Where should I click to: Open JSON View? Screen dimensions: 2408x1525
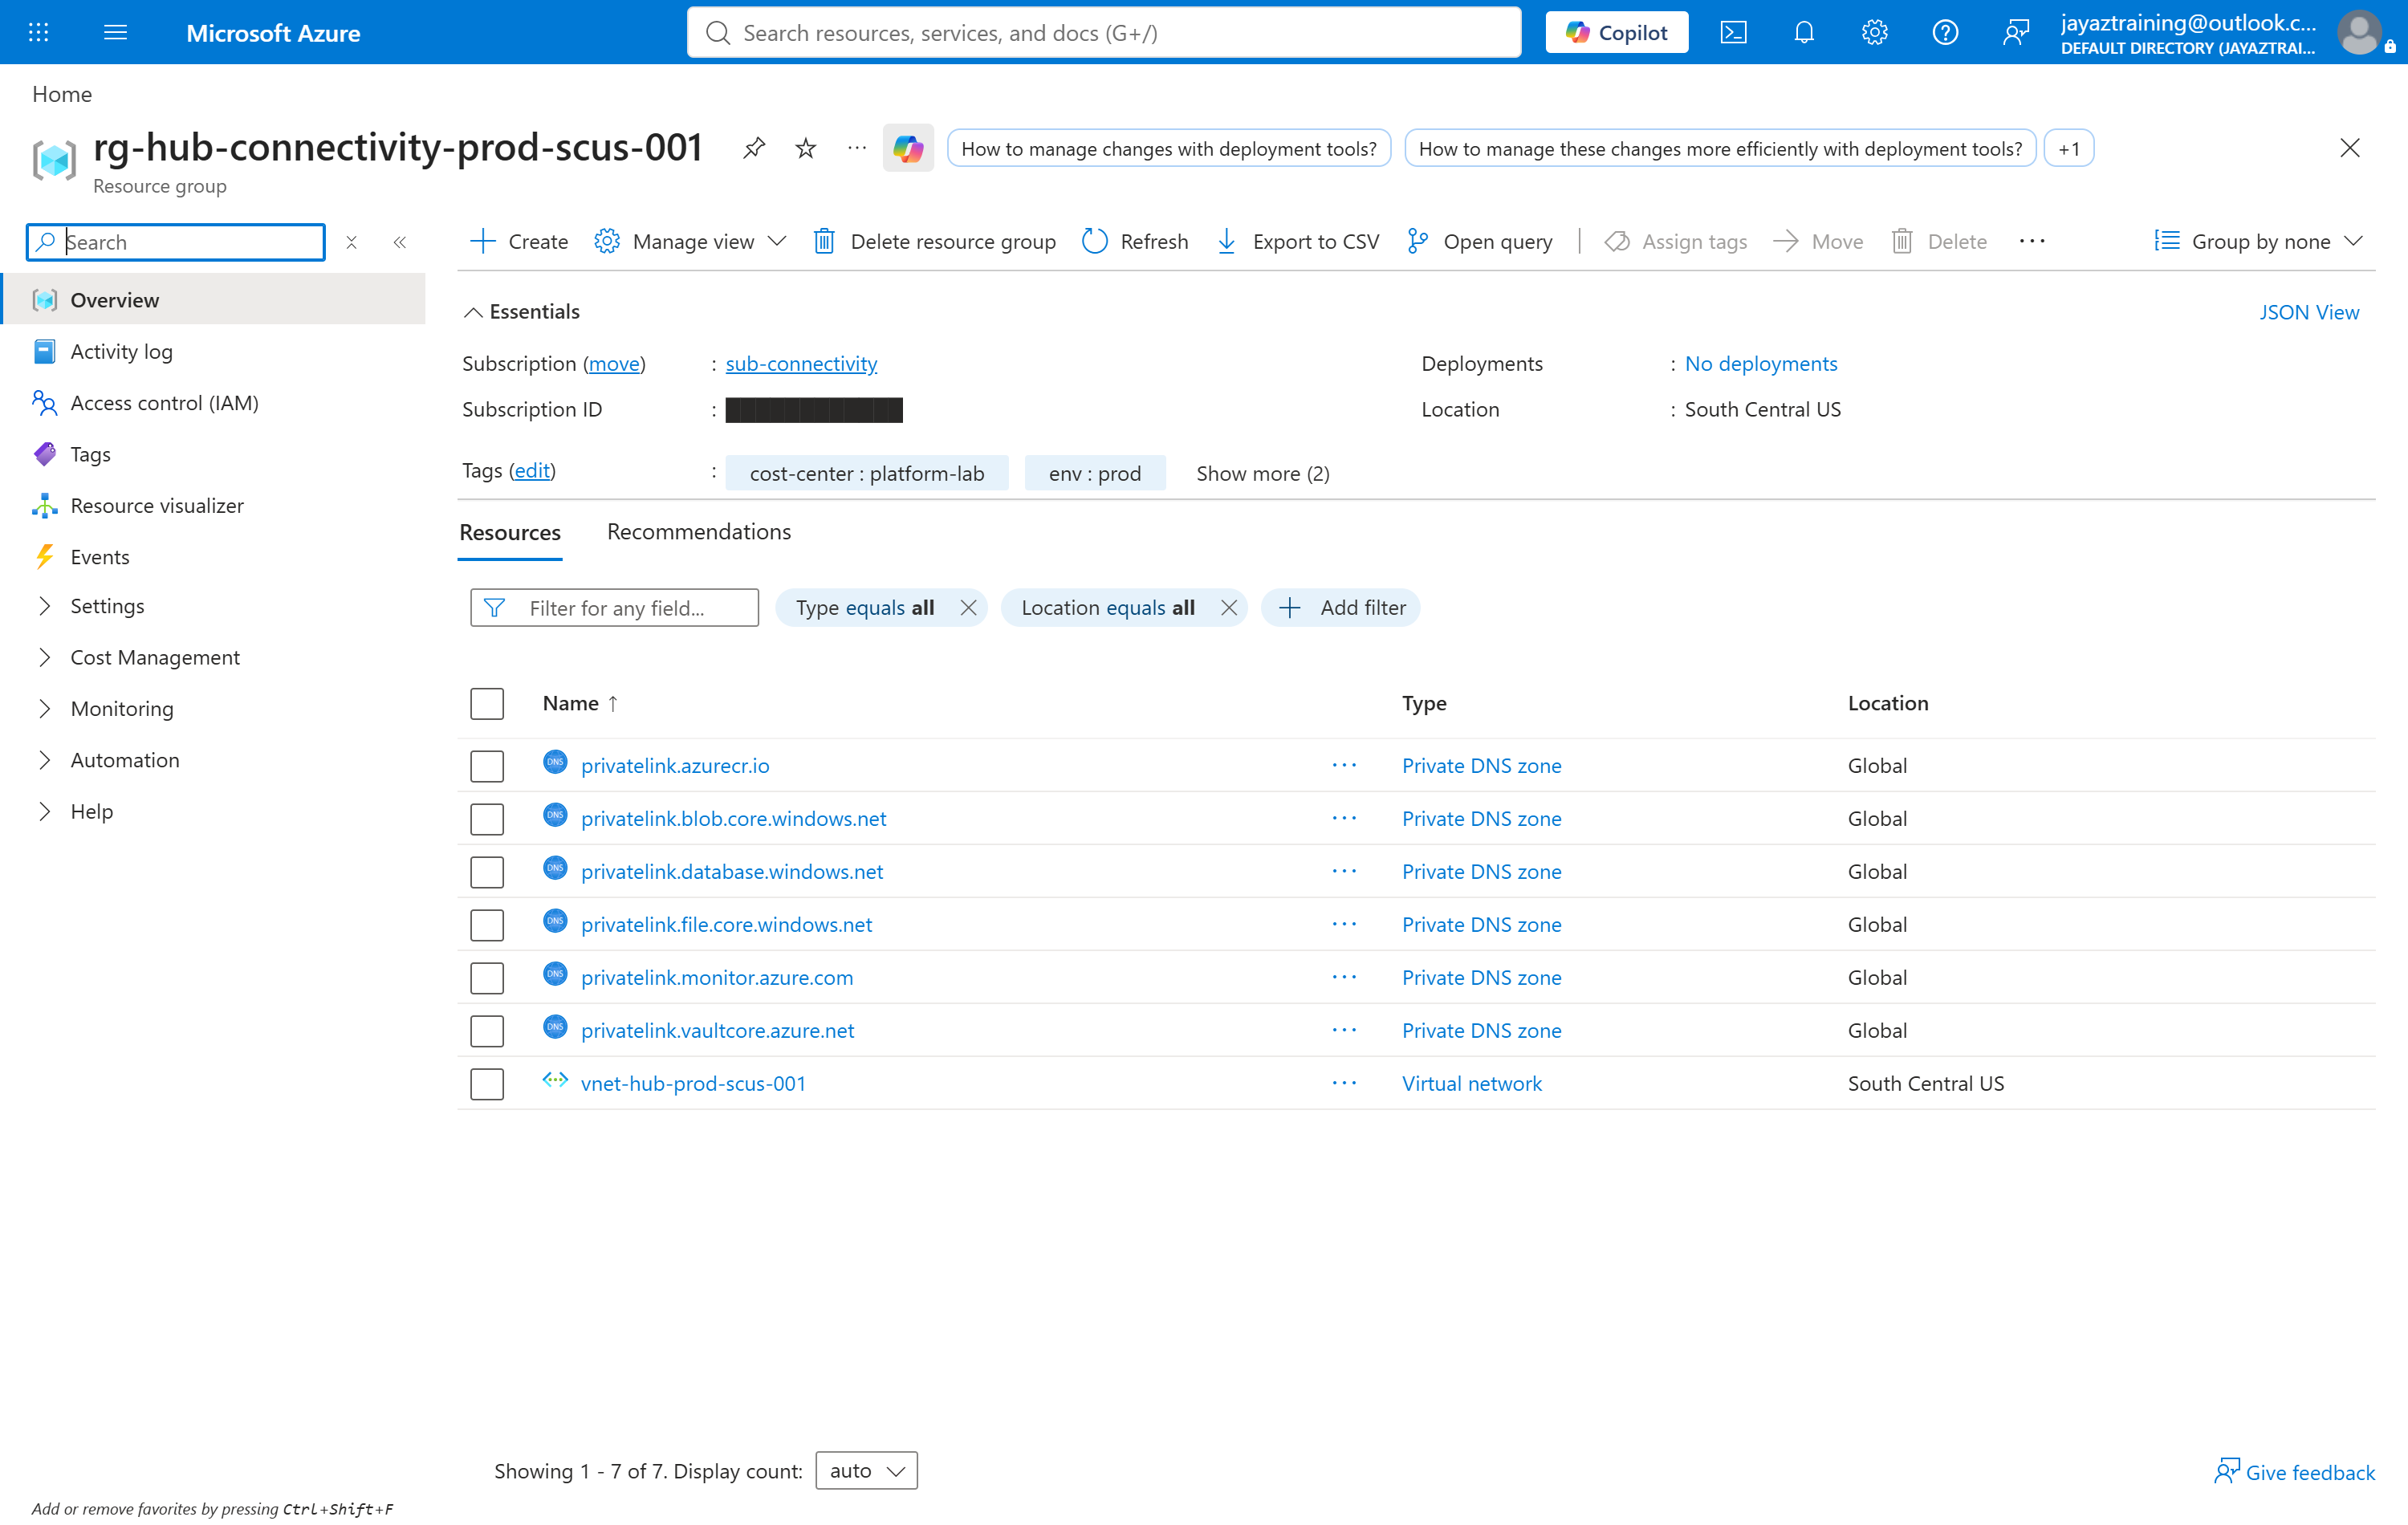tap(2309, 312)
